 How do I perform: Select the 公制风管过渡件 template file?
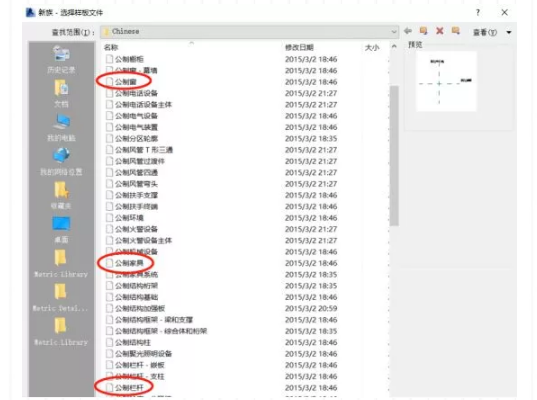[135, 161]
